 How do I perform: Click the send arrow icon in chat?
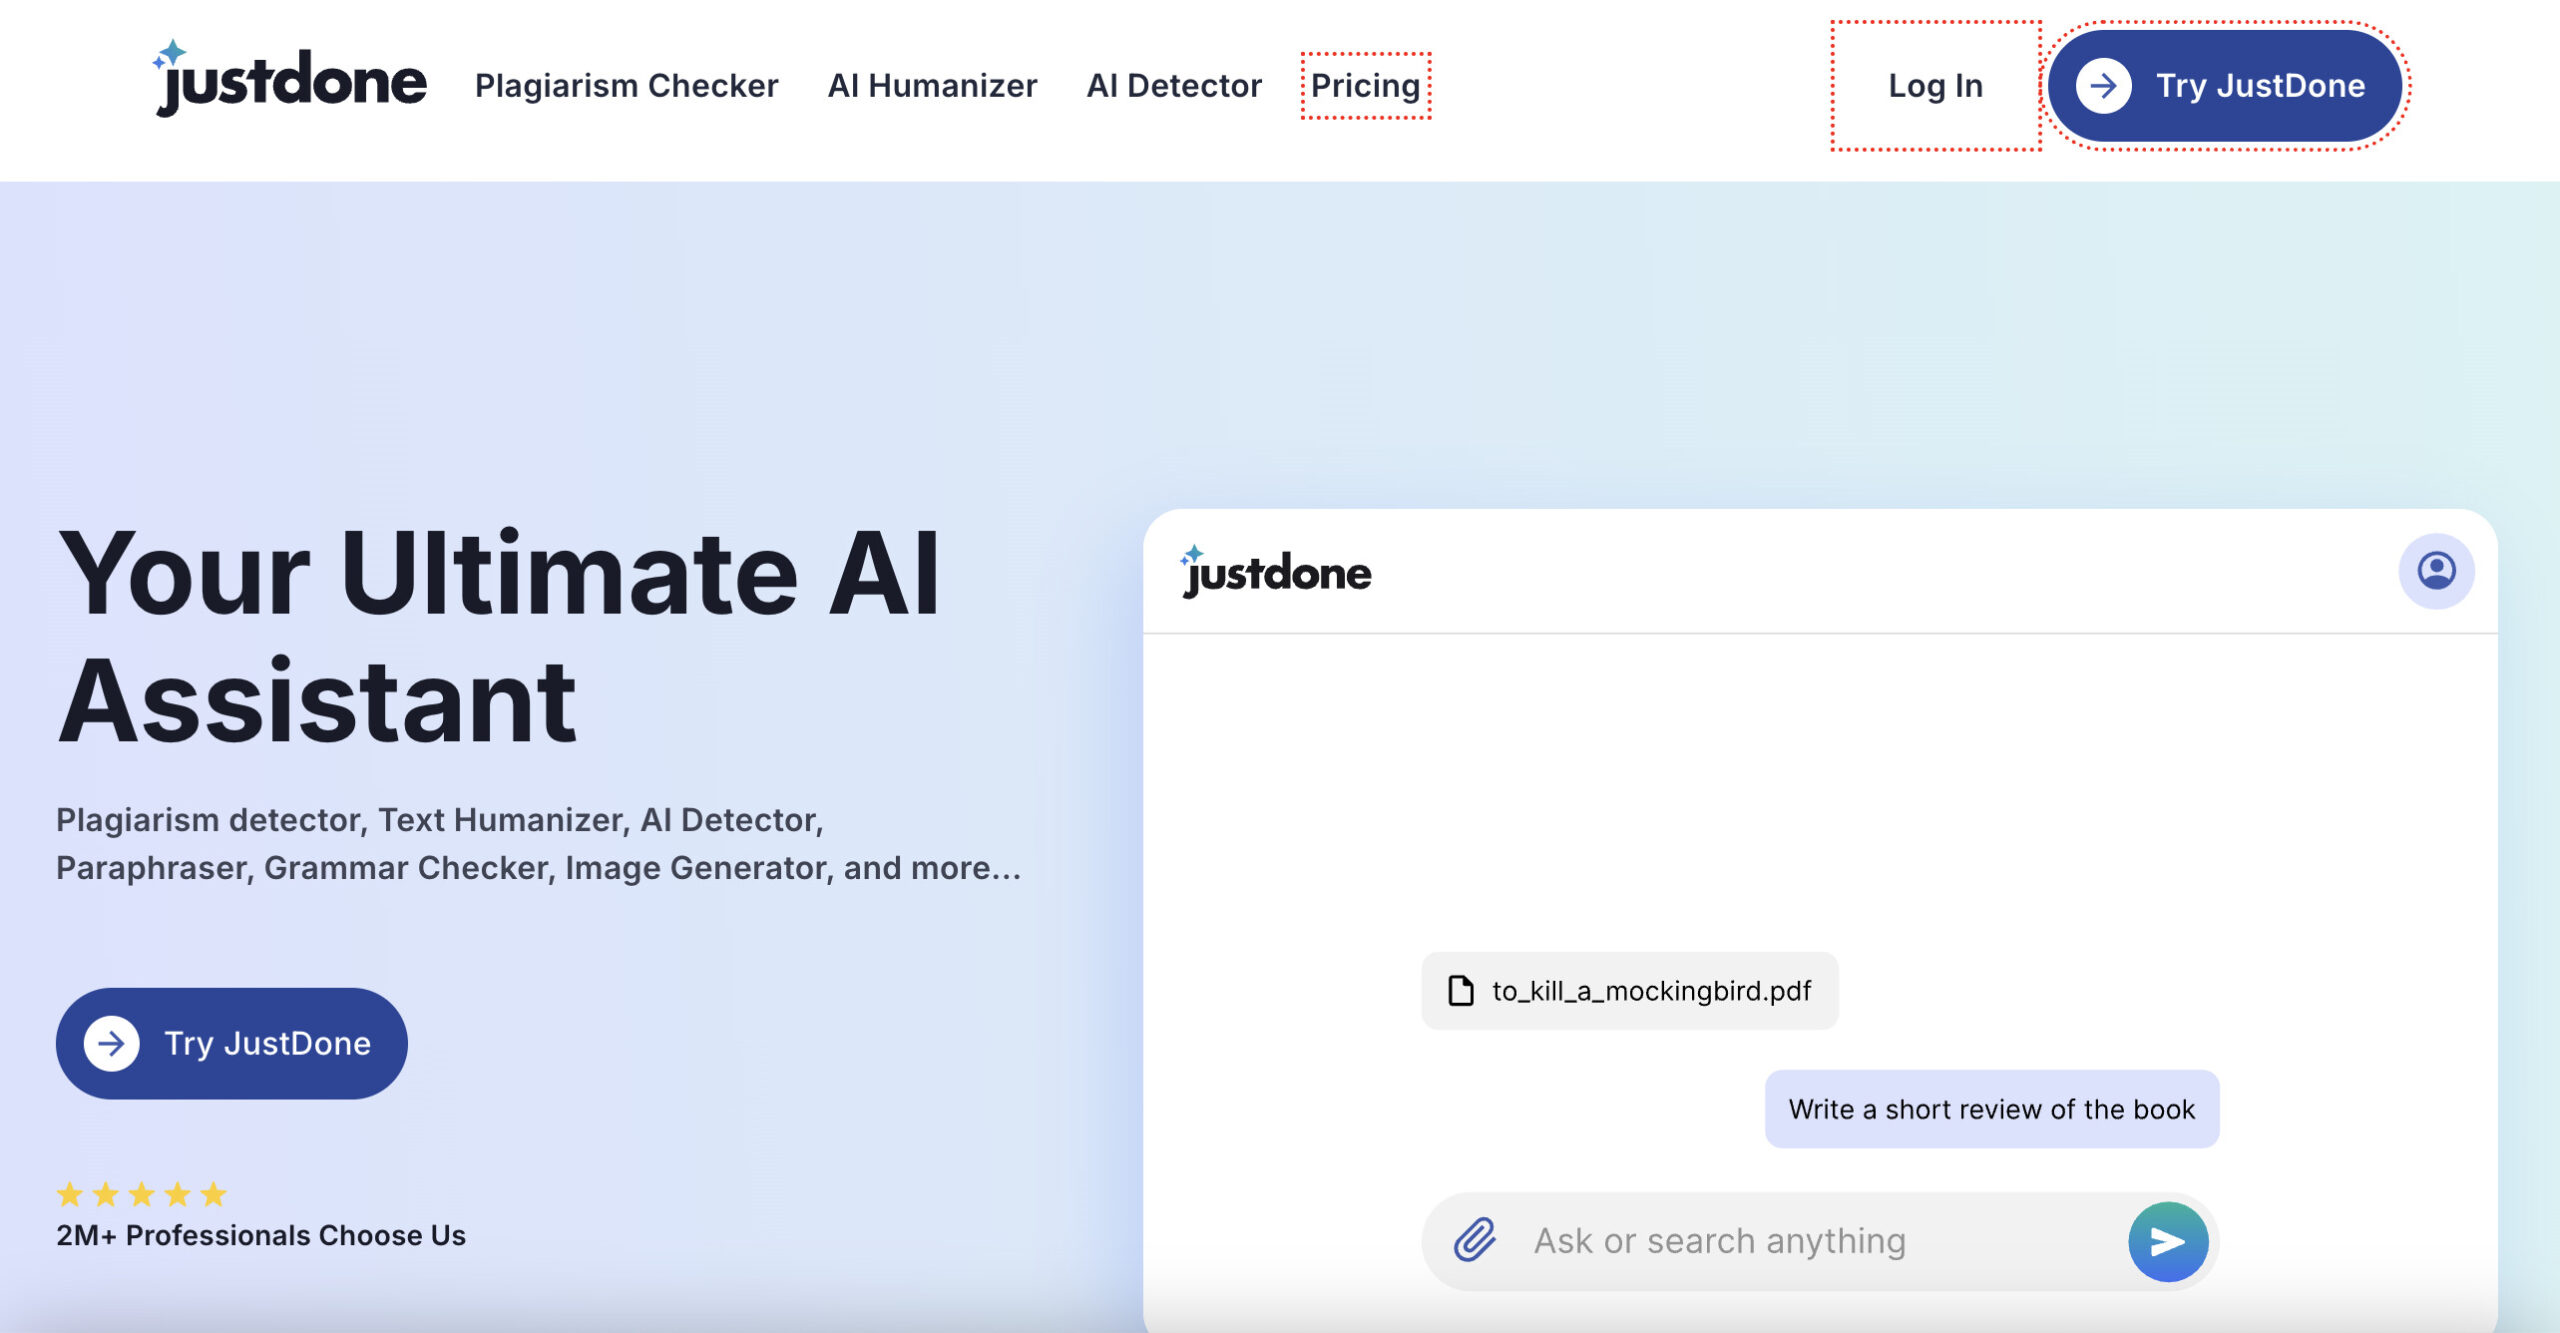tap(2169, 1240)
